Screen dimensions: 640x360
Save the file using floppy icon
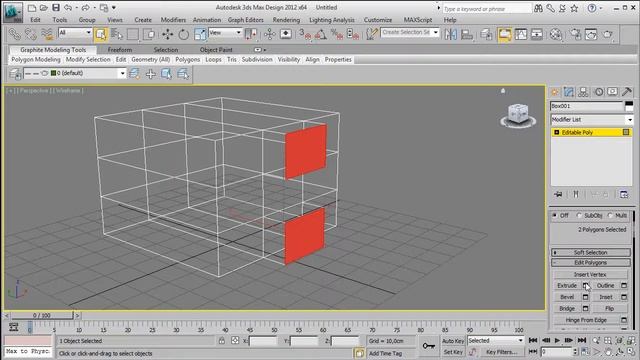pos(56,7)
